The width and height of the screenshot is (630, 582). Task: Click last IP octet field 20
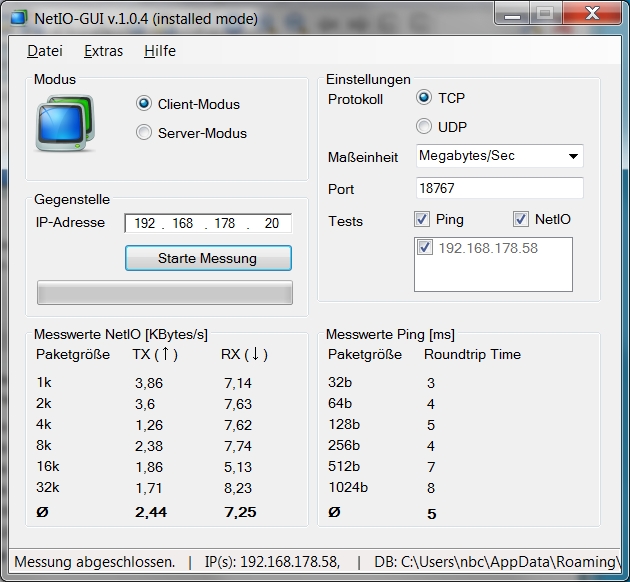(272, 223)
